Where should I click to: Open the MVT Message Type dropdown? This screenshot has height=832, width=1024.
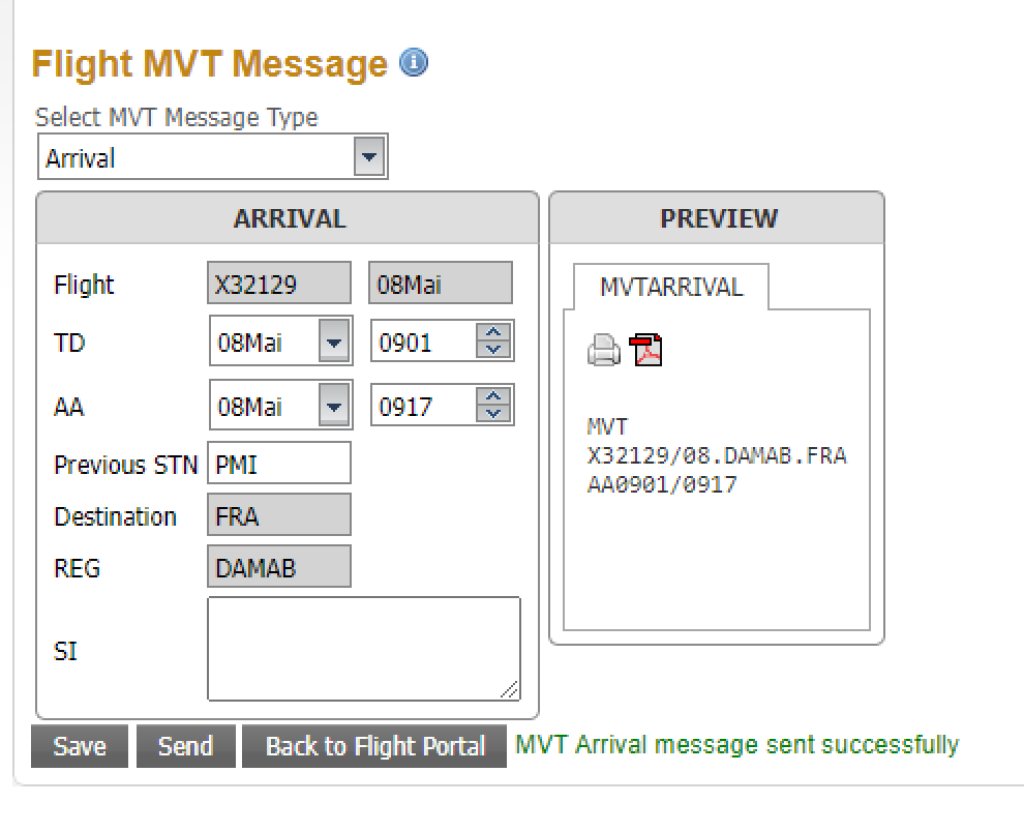click(x=370, y=158)
